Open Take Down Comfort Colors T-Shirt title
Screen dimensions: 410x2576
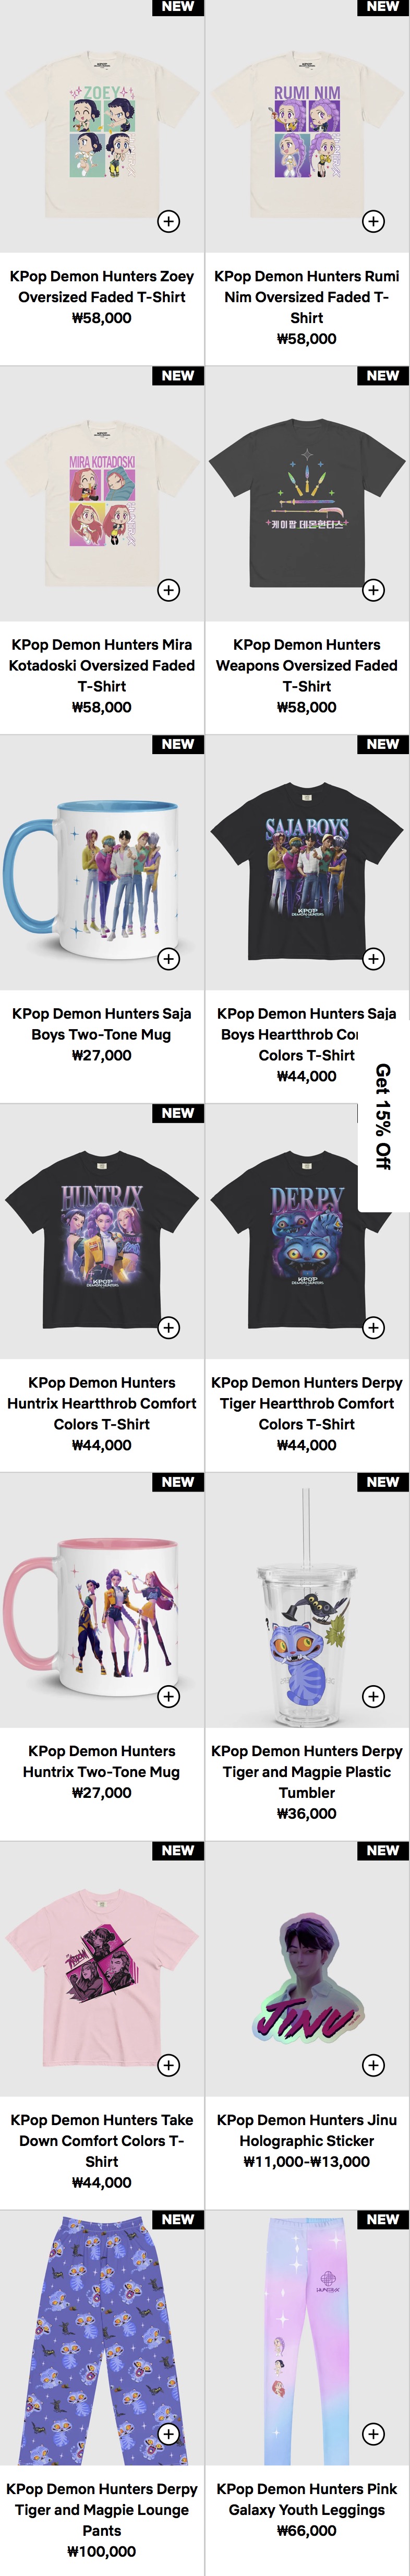102,2141
